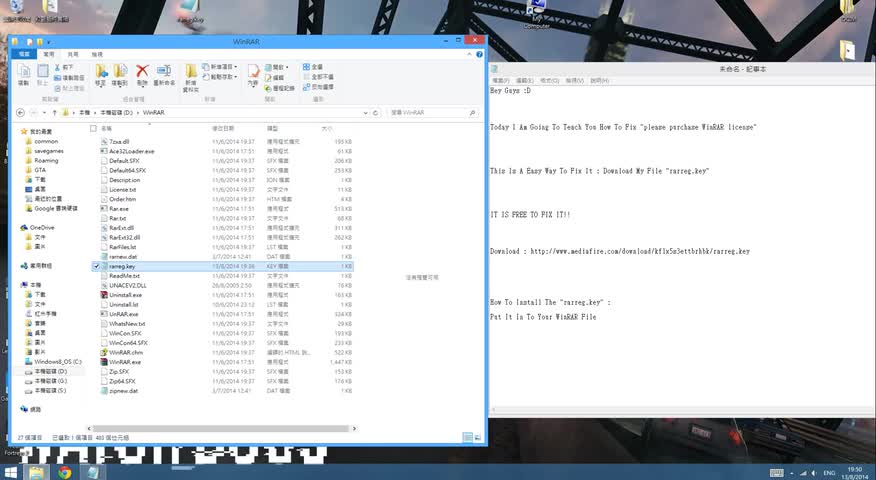Open Notepad File (F) menu
This screenshot has height=480, width=876.
point(501,80)
